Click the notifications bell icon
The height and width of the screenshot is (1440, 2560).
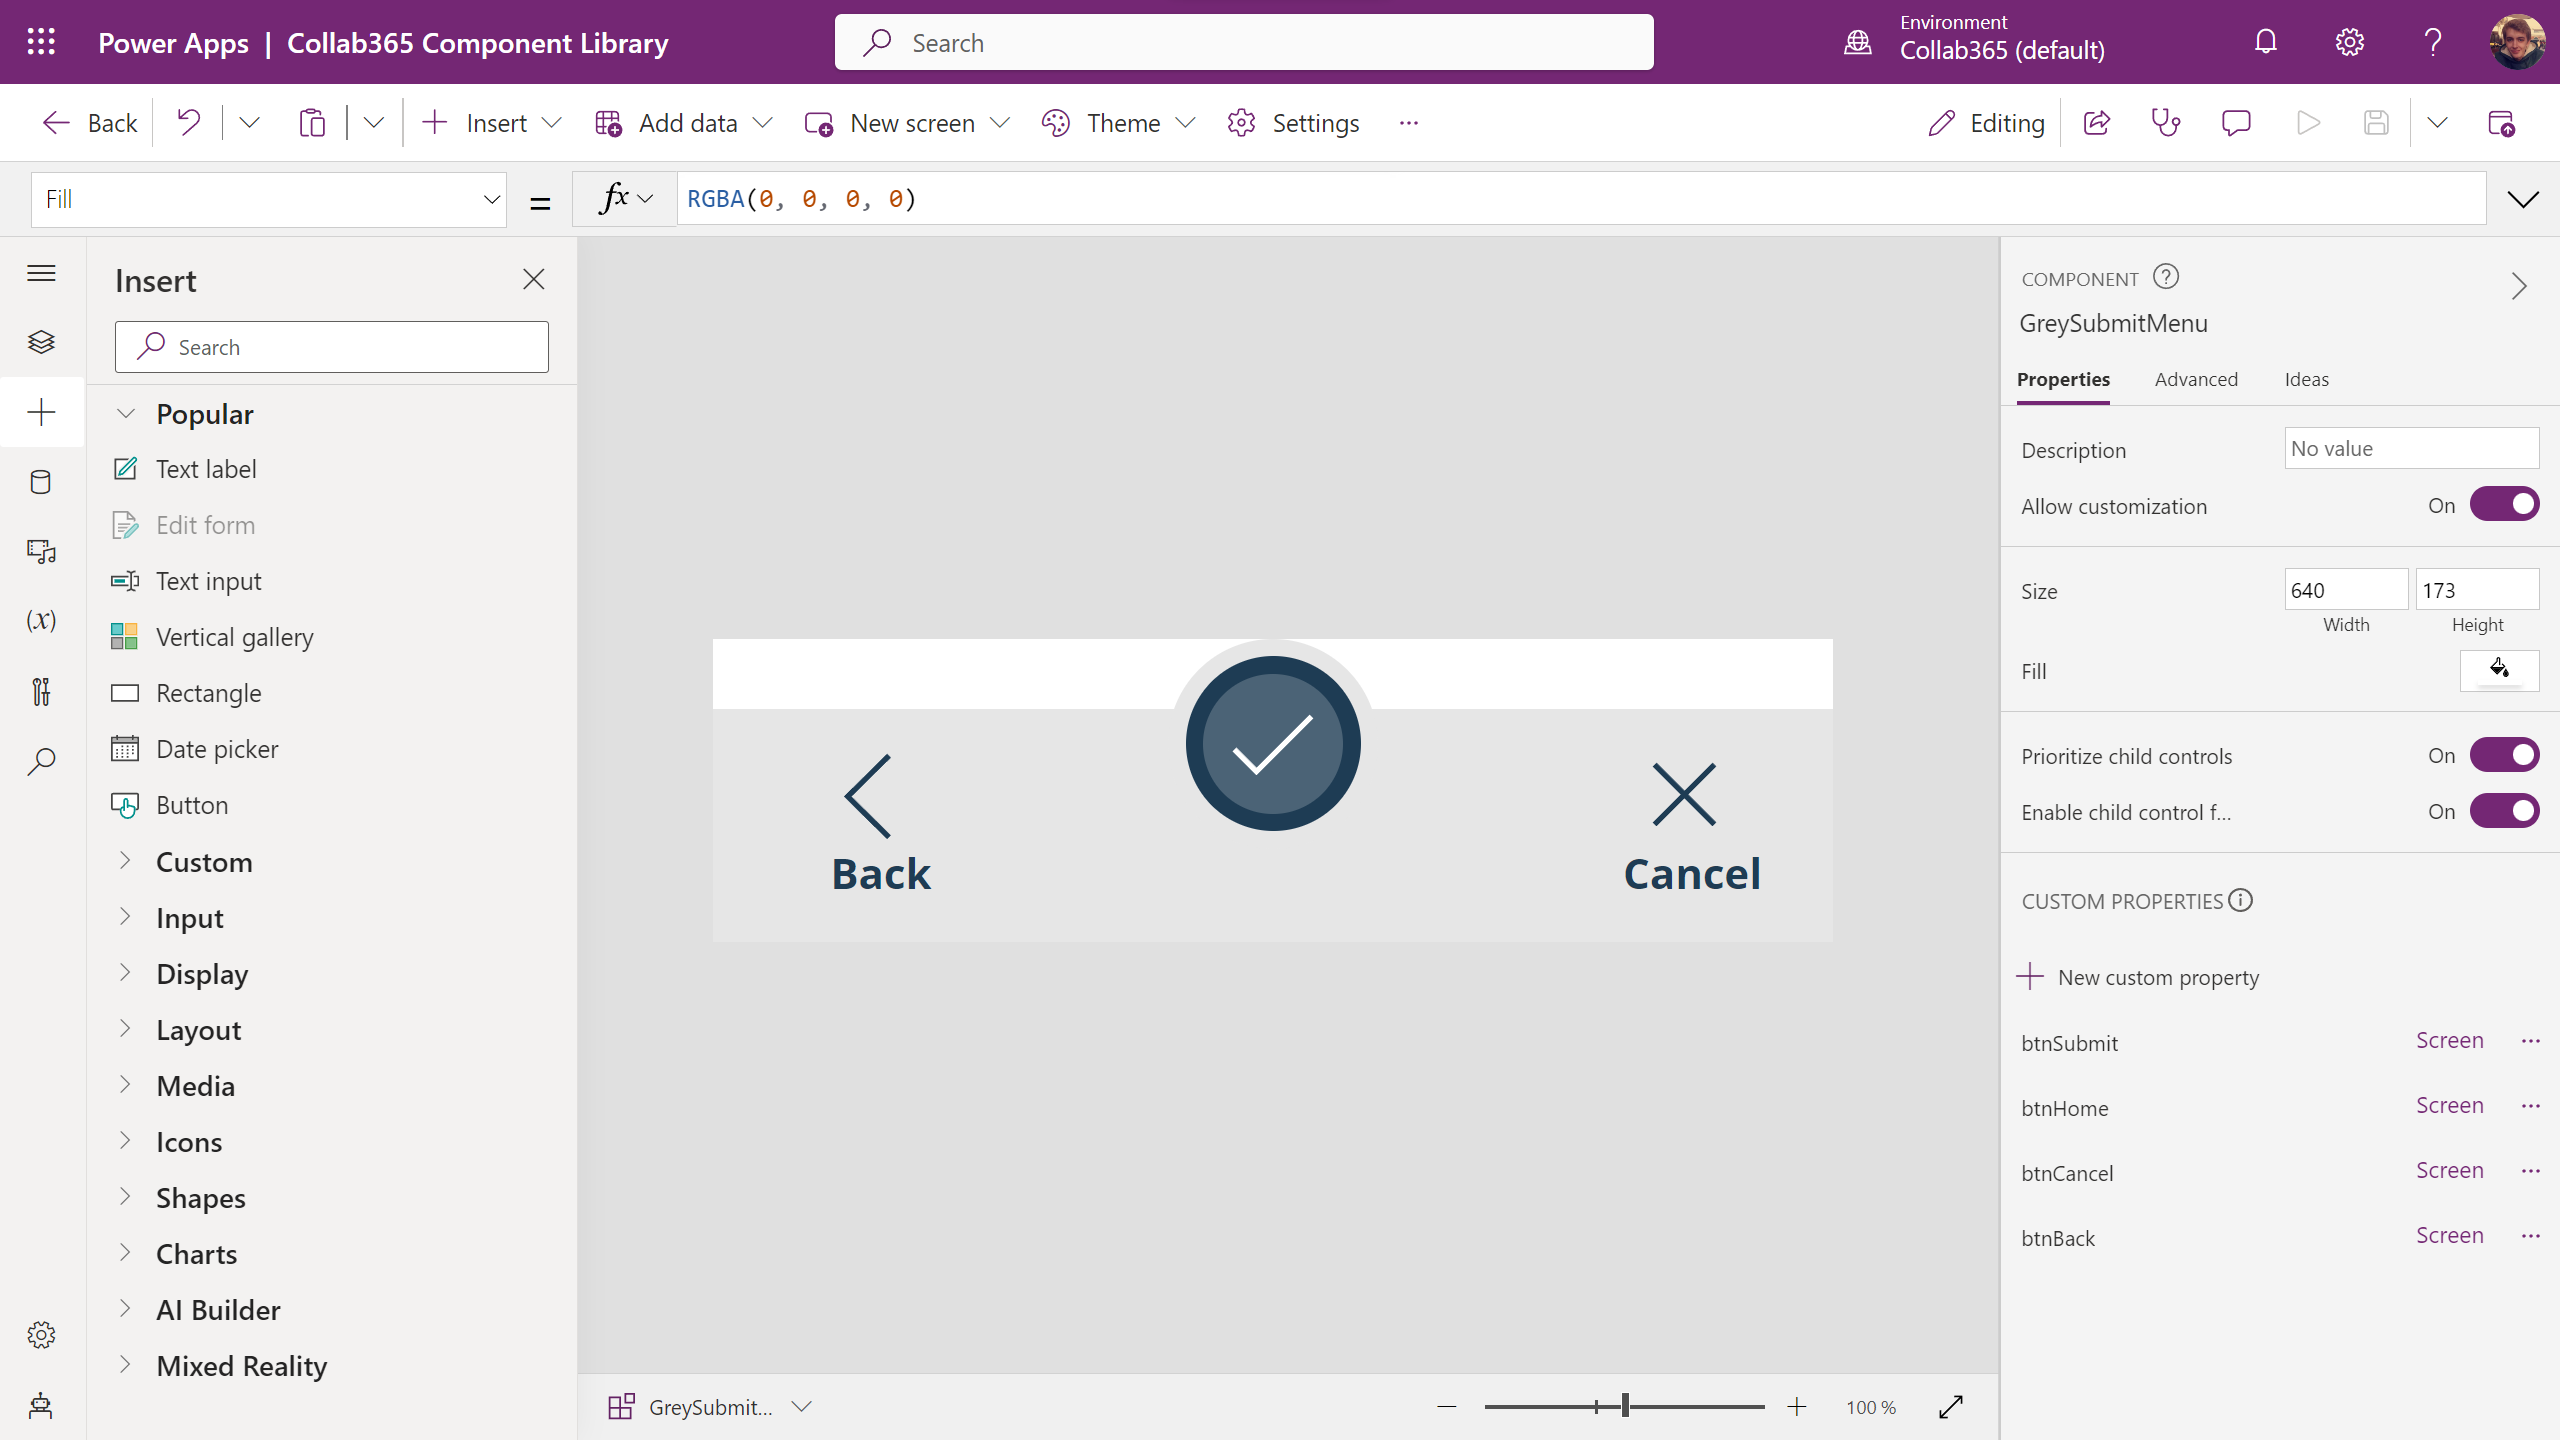(x=2266, y=42)
